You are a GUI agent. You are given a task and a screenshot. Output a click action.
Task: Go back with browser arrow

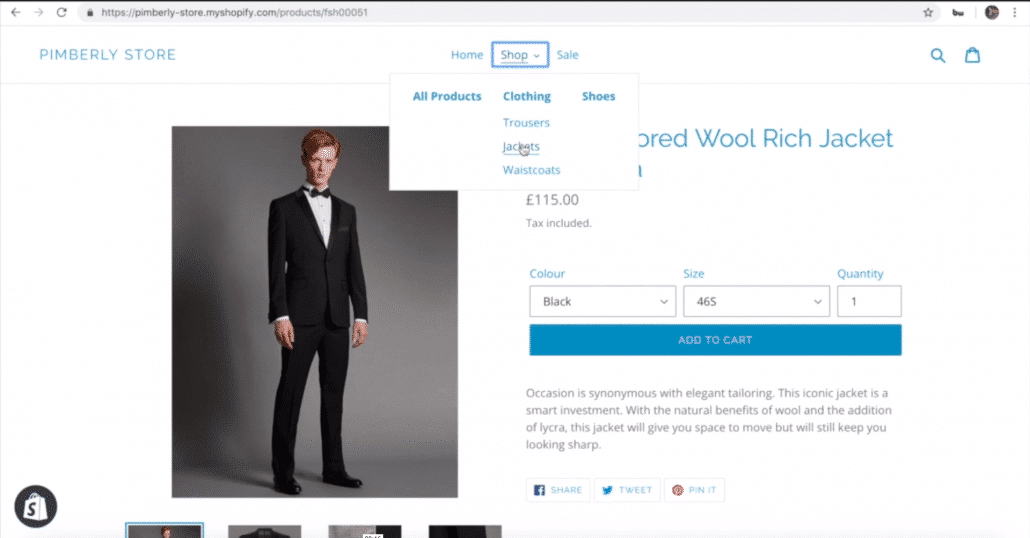pos(16,12)
